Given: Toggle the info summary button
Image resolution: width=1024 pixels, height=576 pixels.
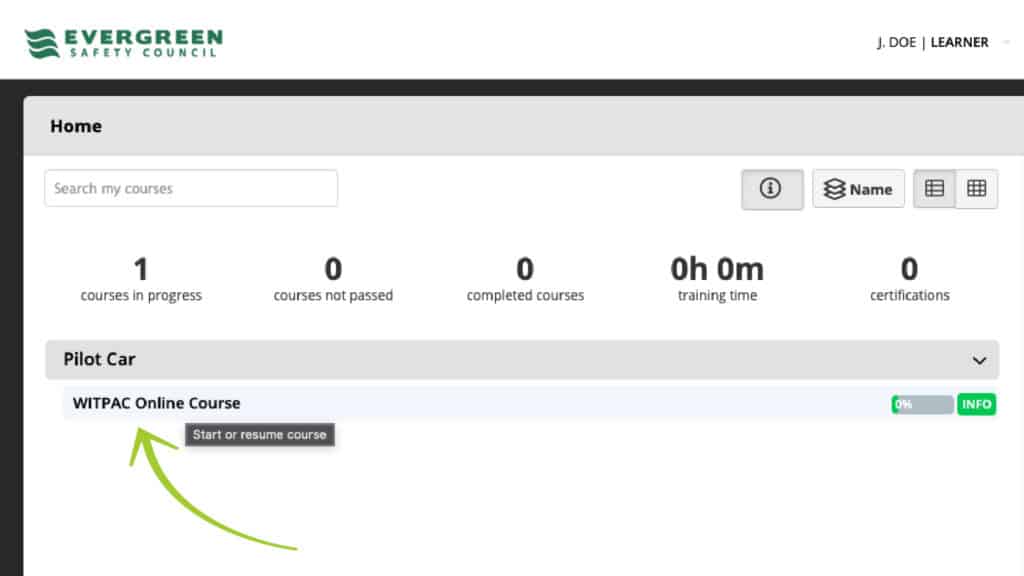Looking at the screenshot, I should pos(772,189).
